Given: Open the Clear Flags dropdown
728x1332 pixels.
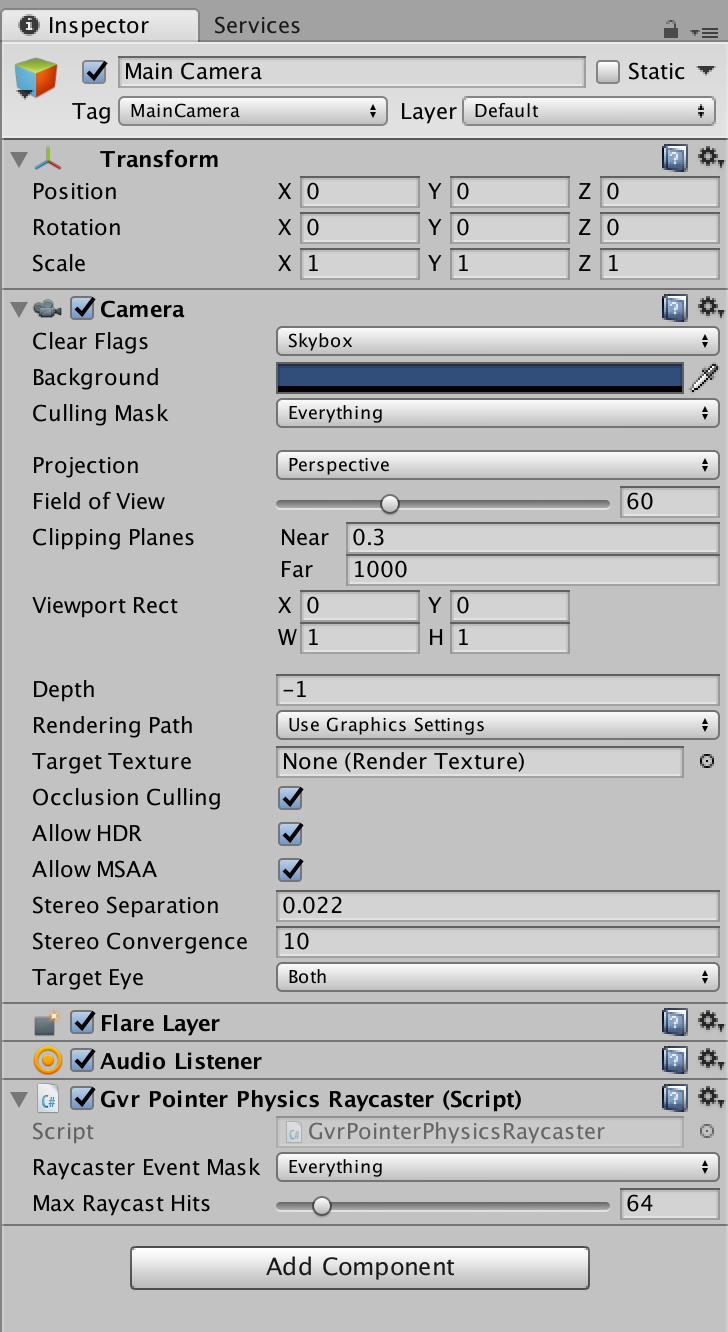Looking at the screenshot, I should (x=497, y=341).
